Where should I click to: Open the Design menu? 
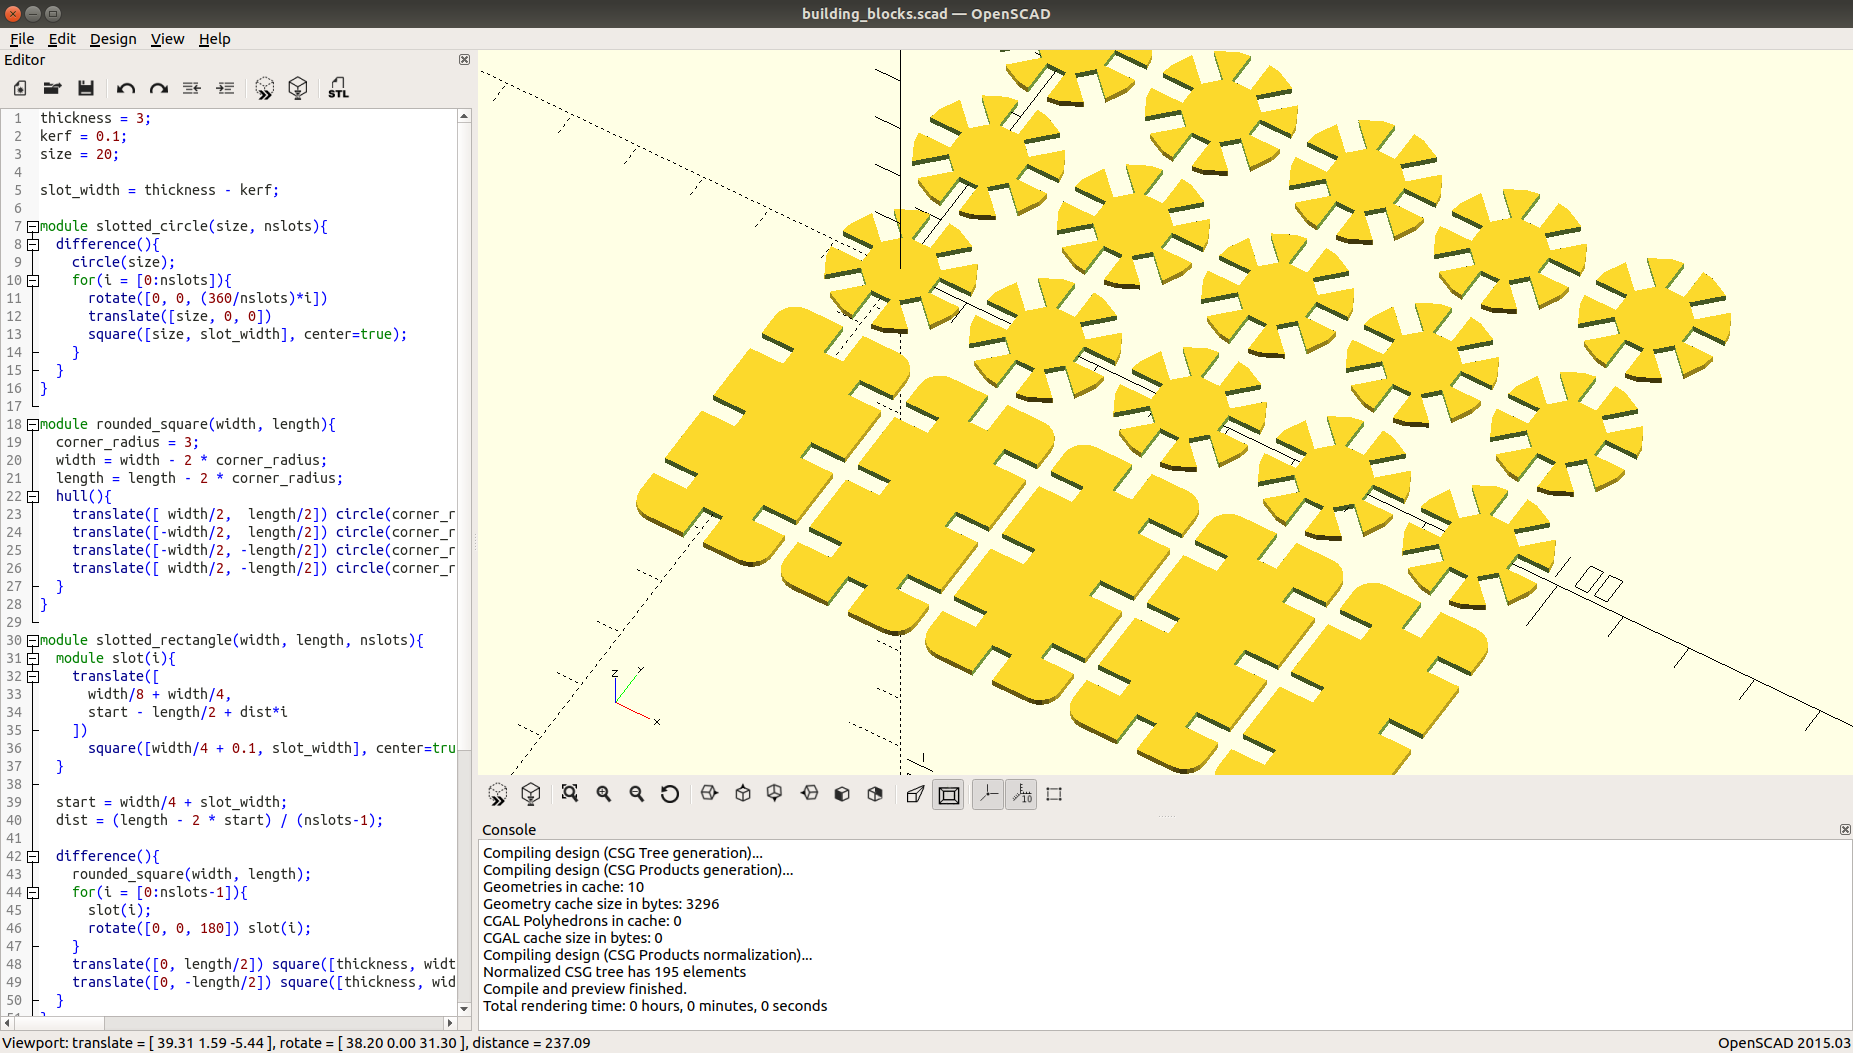tap(113, 39)
